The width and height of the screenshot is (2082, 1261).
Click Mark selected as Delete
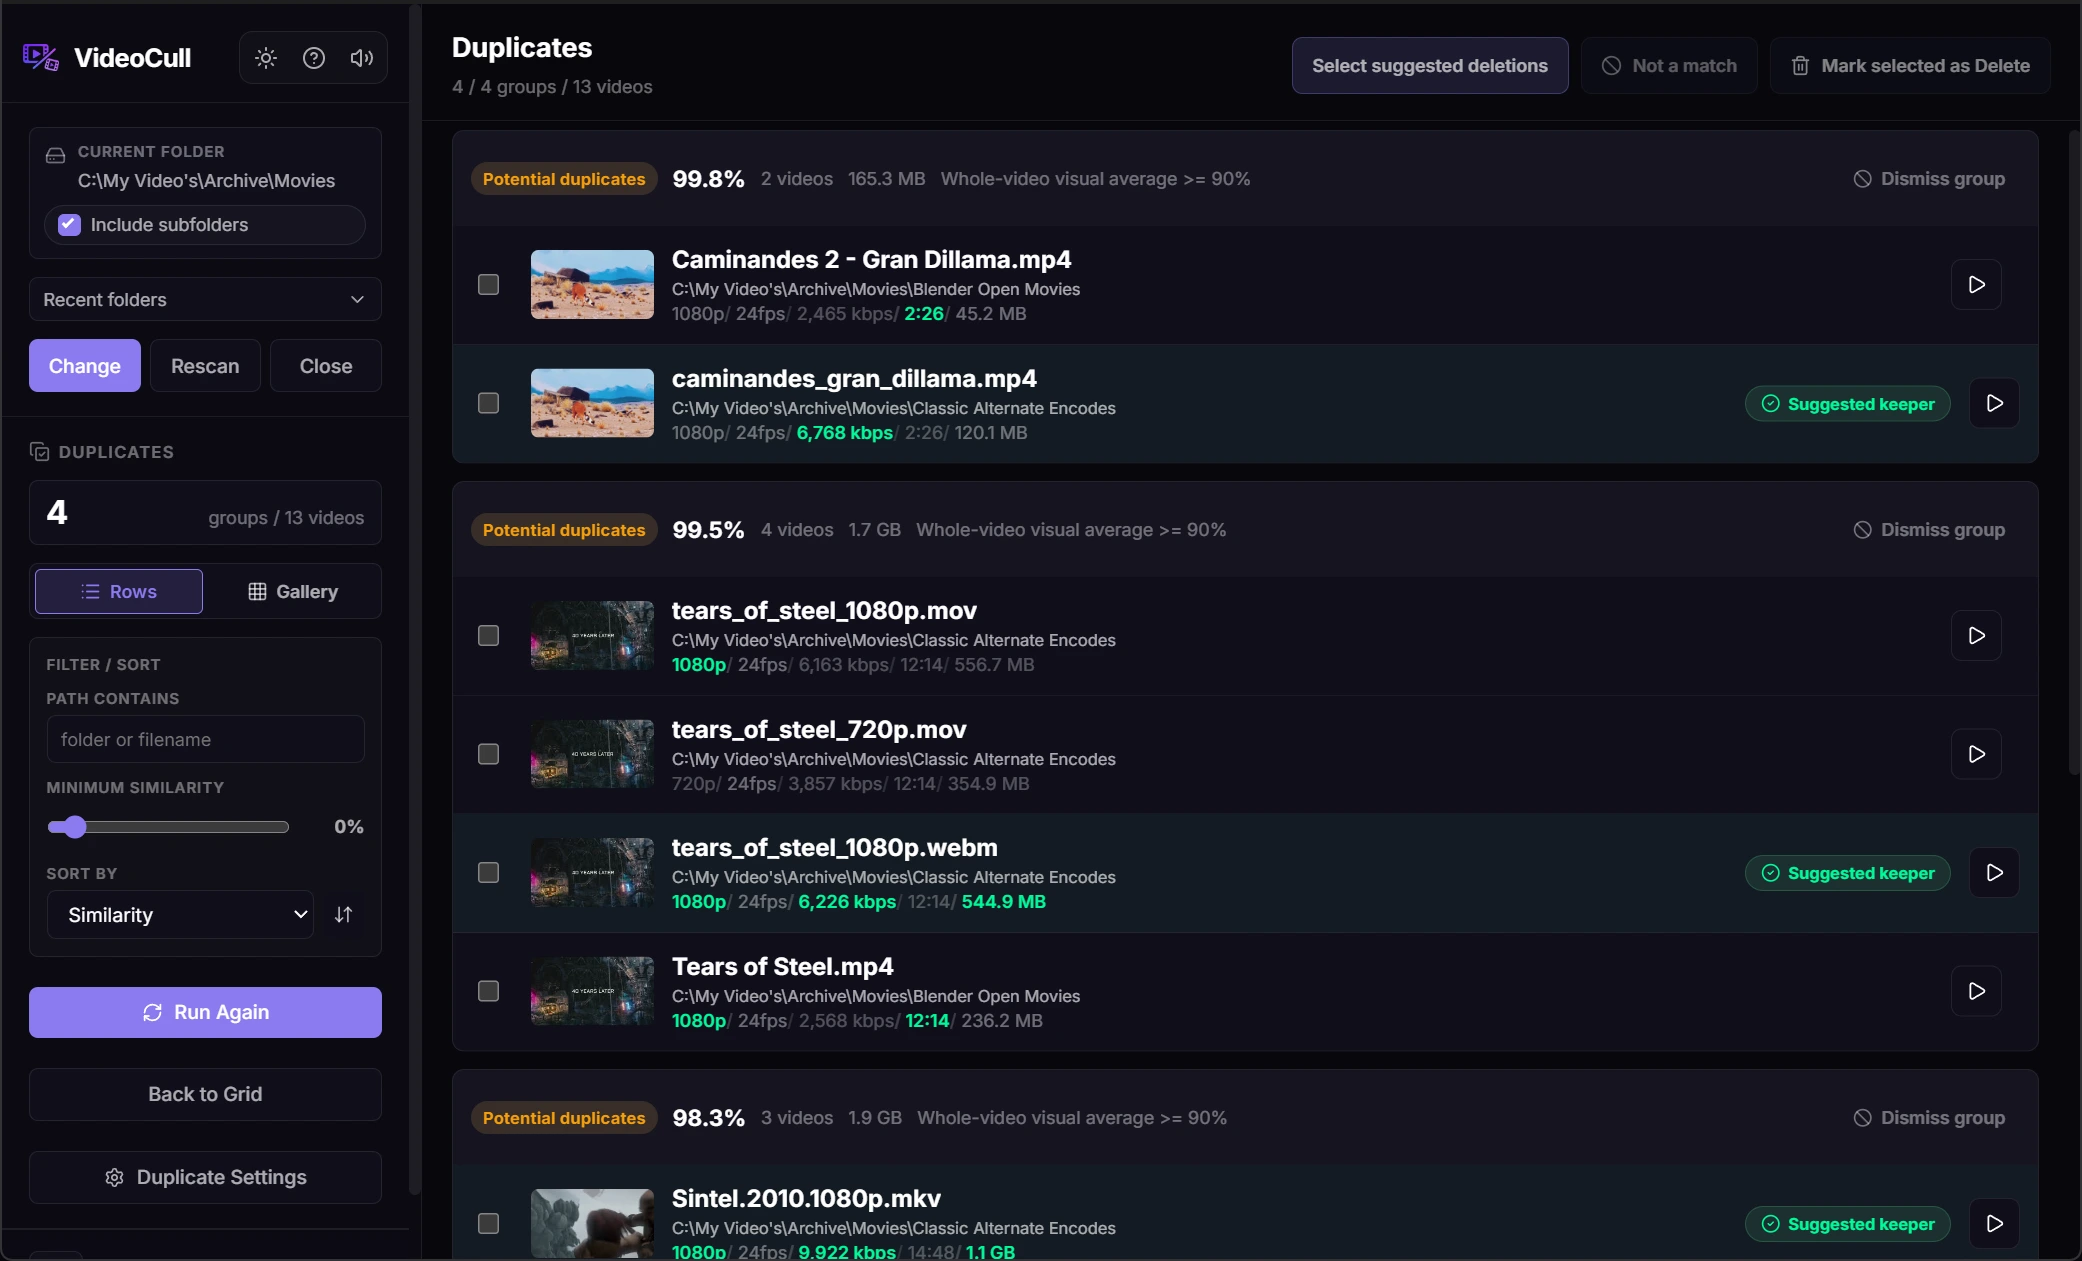(x=1910, y=66)
